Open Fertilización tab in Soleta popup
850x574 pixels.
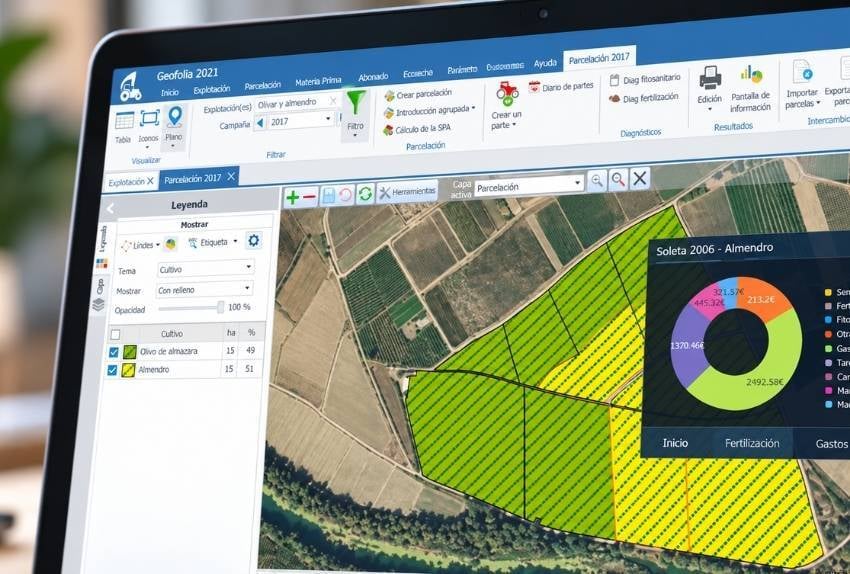tap(752, 443)
